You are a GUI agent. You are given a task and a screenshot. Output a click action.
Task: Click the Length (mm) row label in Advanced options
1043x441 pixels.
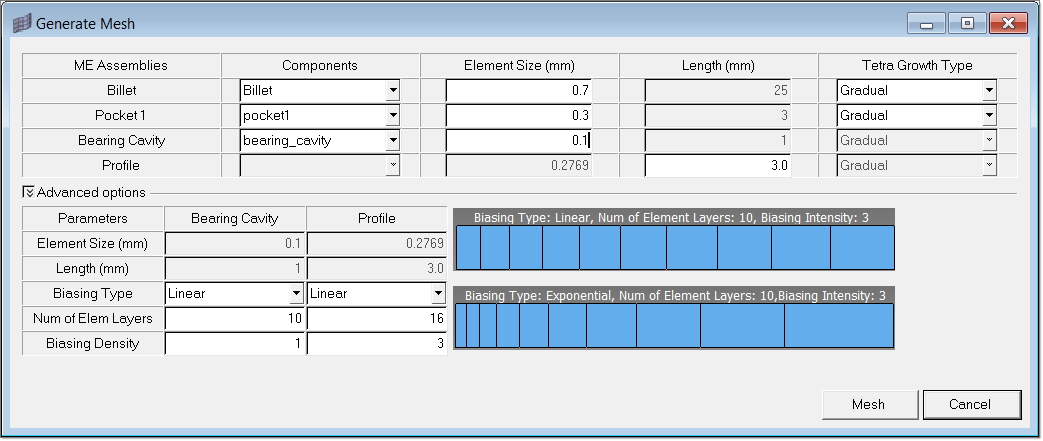pos(92,269)
